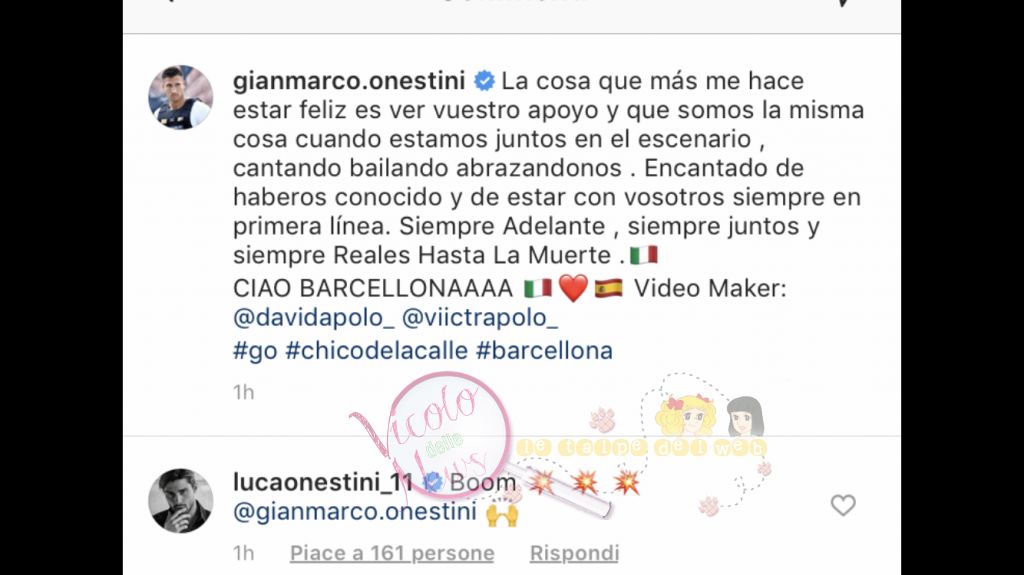Click the verified badge next to gianmarco.onestini
The image size is (1024, 575).
click(x=484, y=81)
